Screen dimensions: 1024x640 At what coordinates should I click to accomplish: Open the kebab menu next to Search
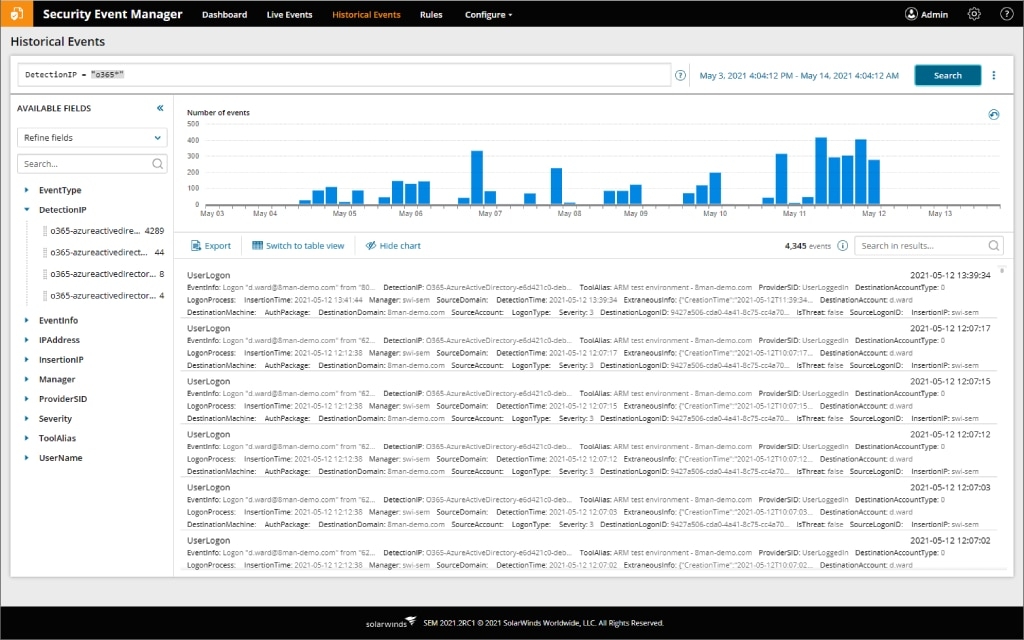[x=993, y=75]
